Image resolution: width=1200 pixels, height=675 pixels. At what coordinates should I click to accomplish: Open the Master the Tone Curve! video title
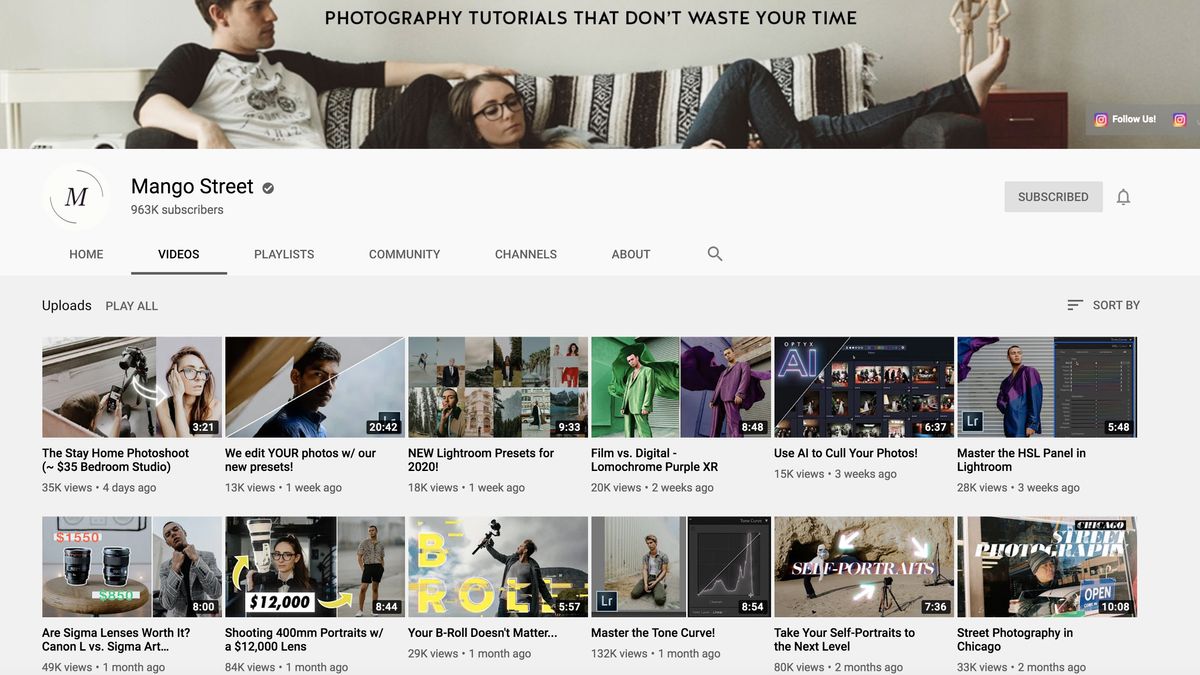click(652, 633)
